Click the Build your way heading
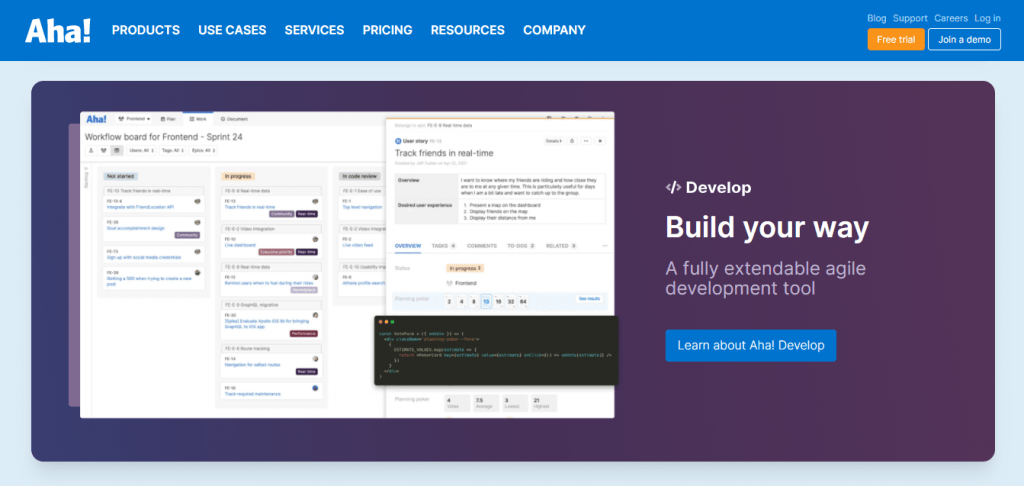1024x486 pixels. [767, 227]
